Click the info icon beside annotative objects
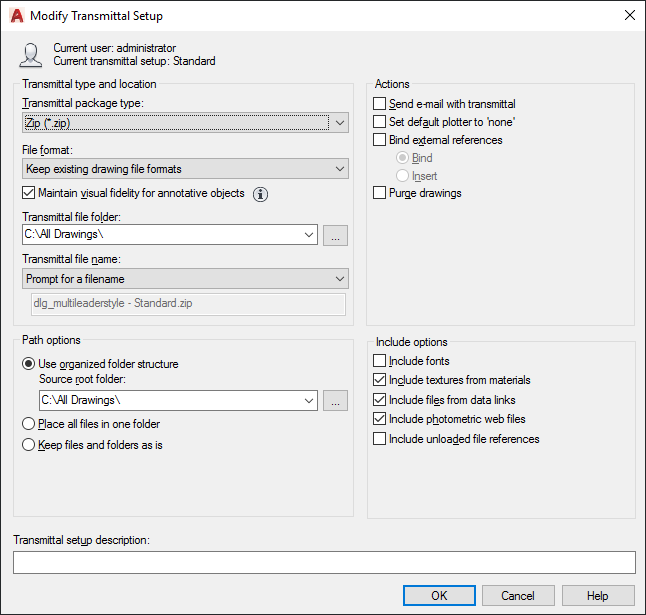 (x=261, y=194)
